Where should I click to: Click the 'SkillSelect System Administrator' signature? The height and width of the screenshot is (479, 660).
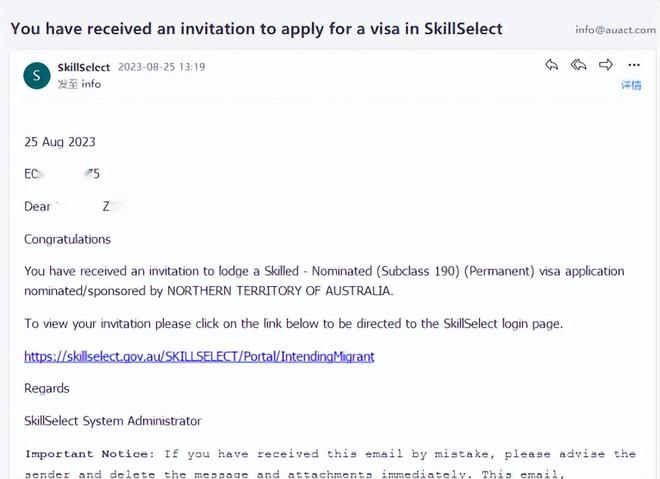coord(112,421)
